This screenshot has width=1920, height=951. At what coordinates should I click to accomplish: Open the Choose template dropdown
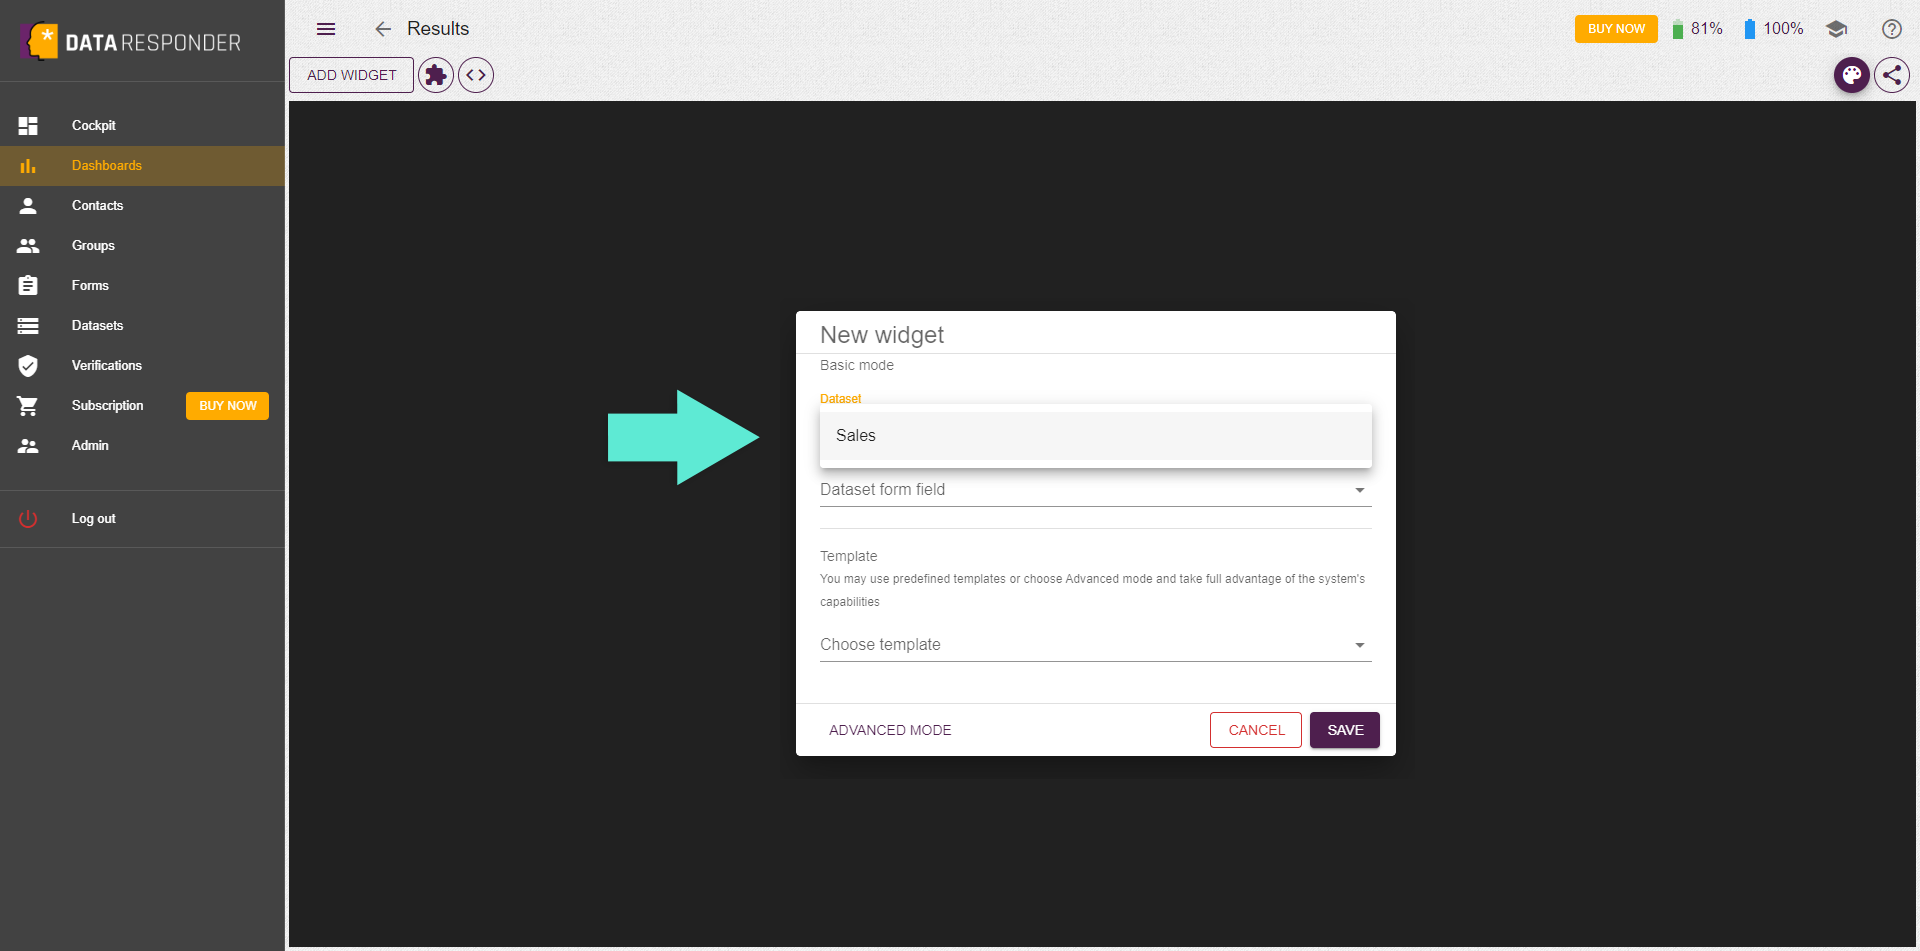point(1096,645)
